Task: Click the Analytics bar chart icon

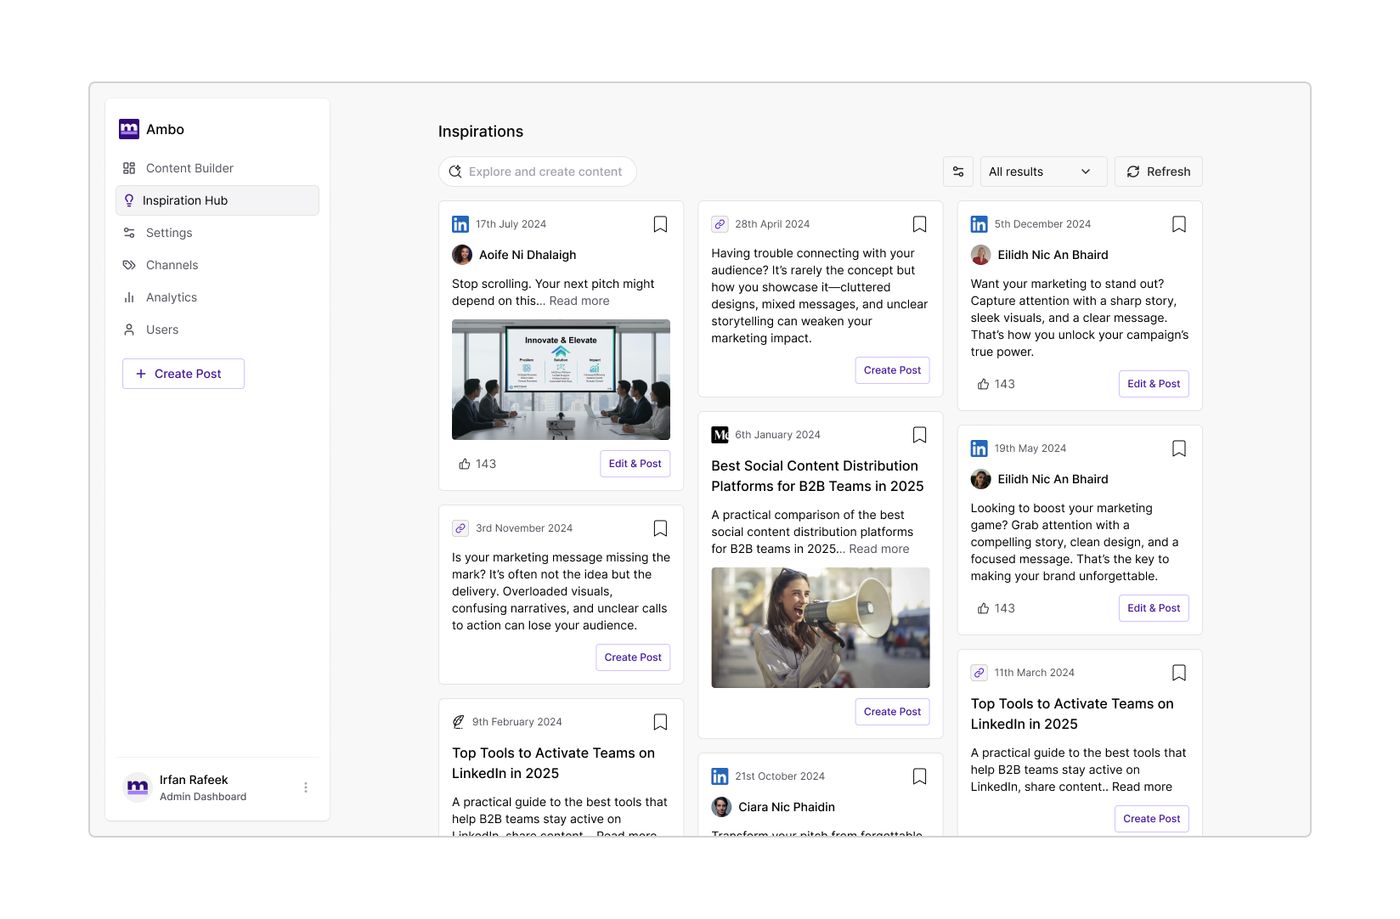Action: point(129,297)
